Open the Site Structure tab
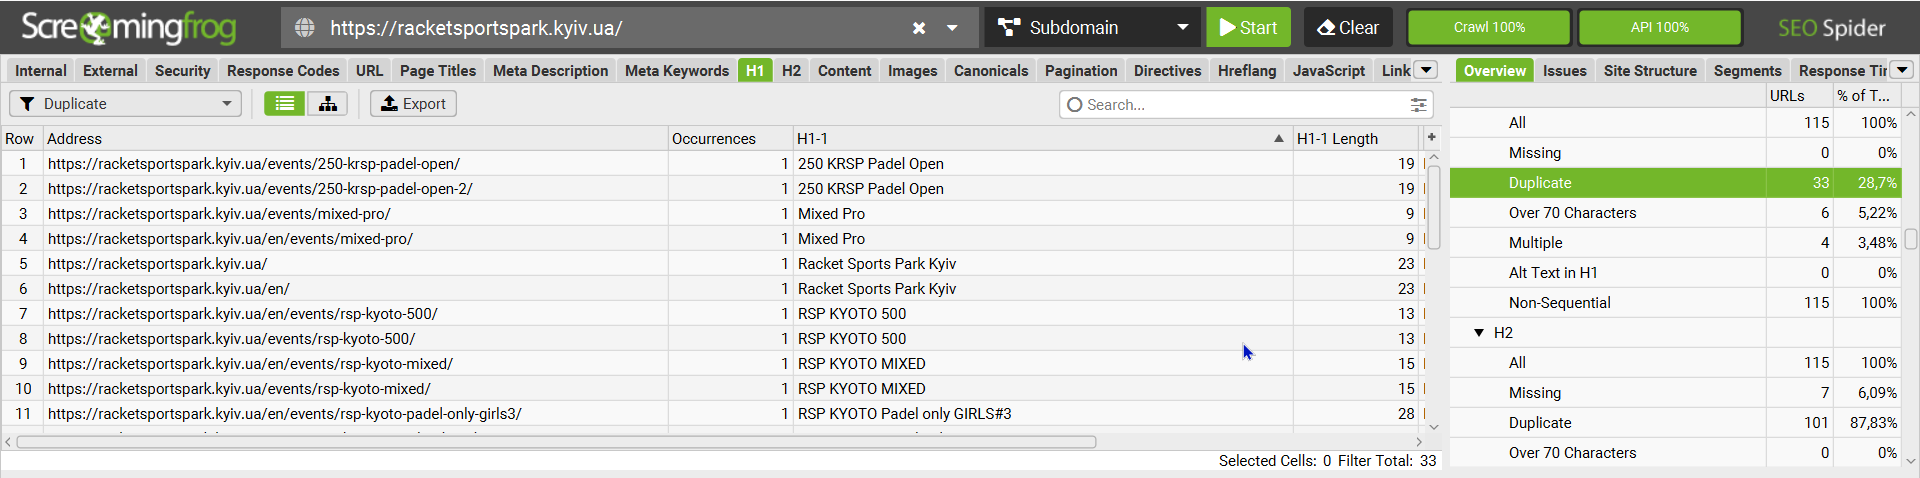This screenshot has height=478, width=1920. 1650,70
